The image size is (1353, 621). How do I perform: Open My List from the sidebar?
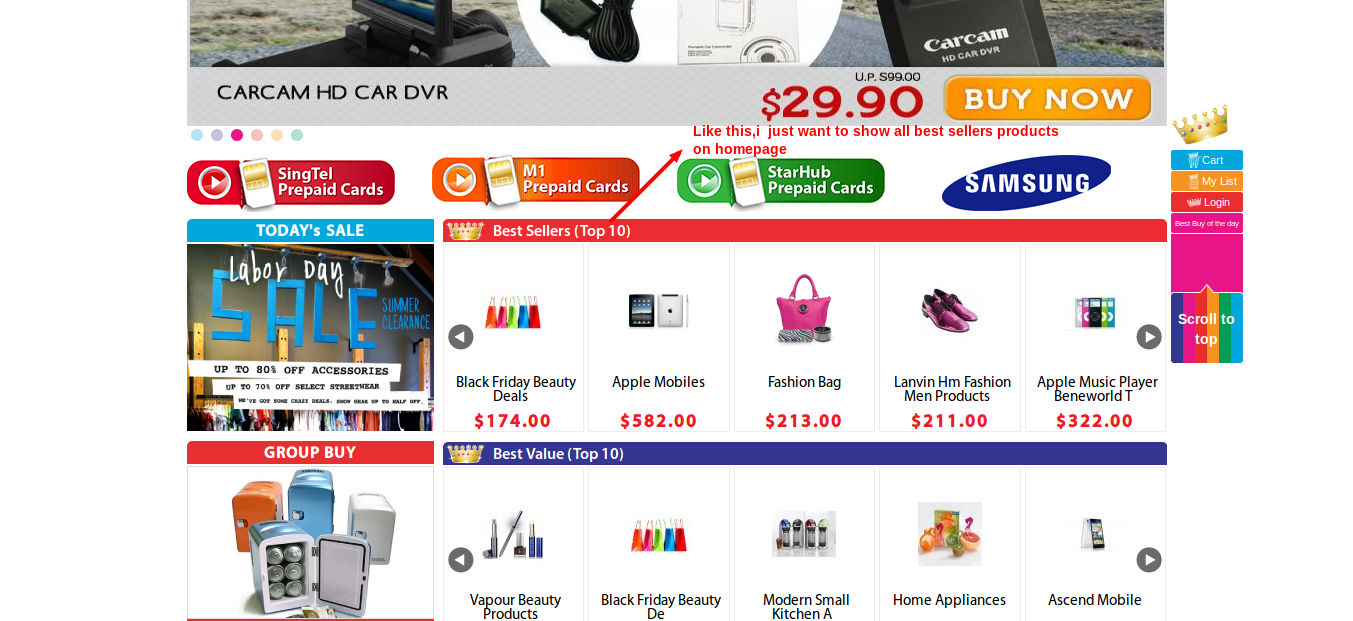pyautogui.click(x=1207, y=181)
